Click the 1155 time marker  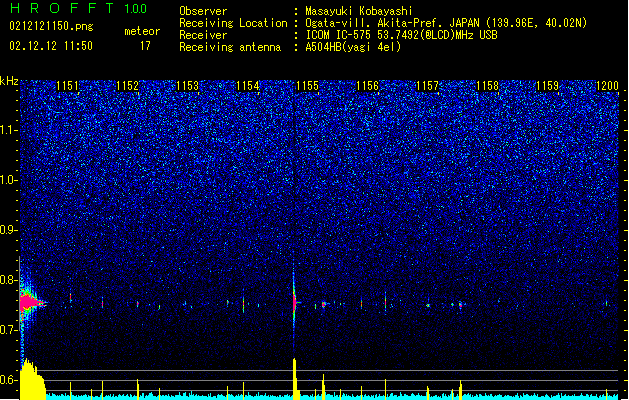click(x=307, y=86)
